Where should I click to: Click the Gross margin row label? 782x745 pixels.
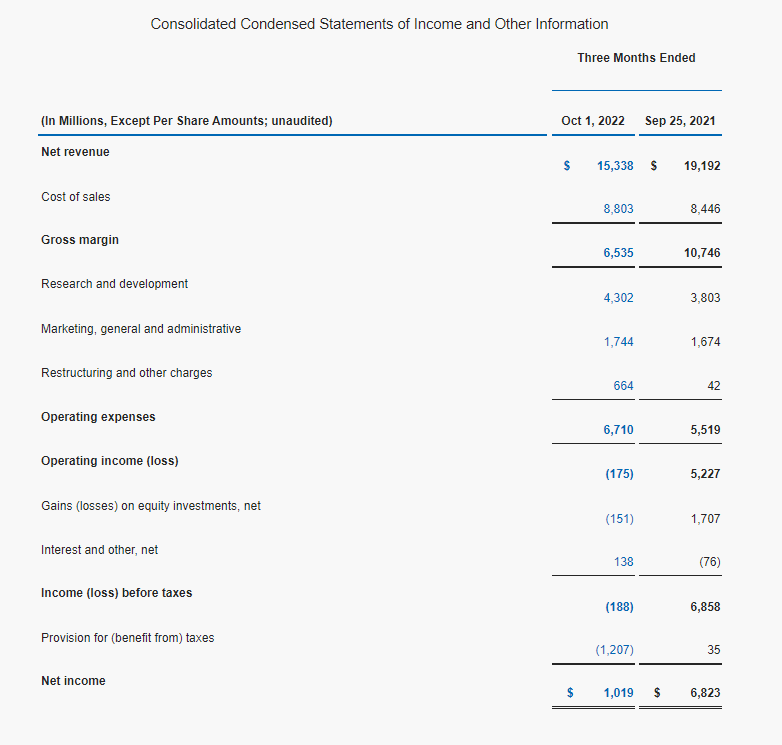pos(80,240)
